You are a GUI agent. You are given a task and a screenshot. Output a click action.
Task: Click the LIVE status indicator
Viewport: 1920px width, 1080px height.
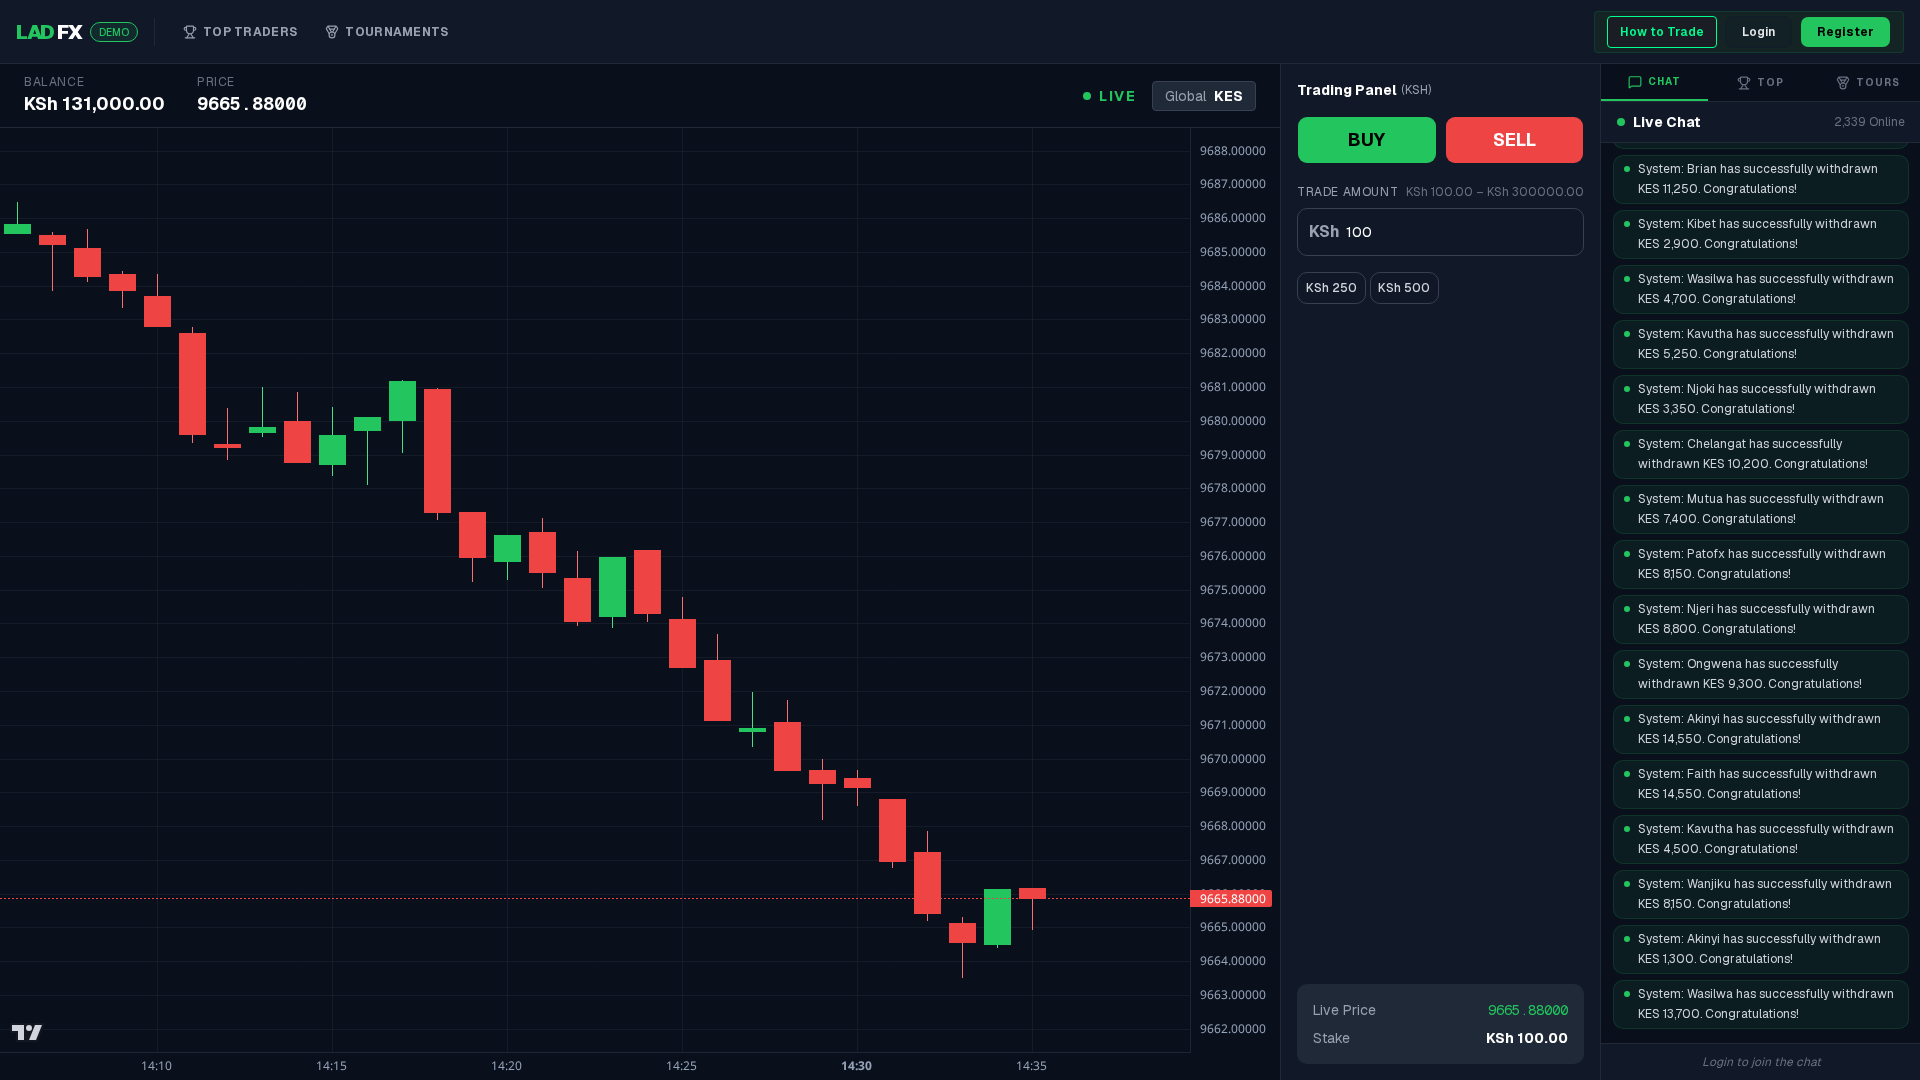pos(1109,96)
